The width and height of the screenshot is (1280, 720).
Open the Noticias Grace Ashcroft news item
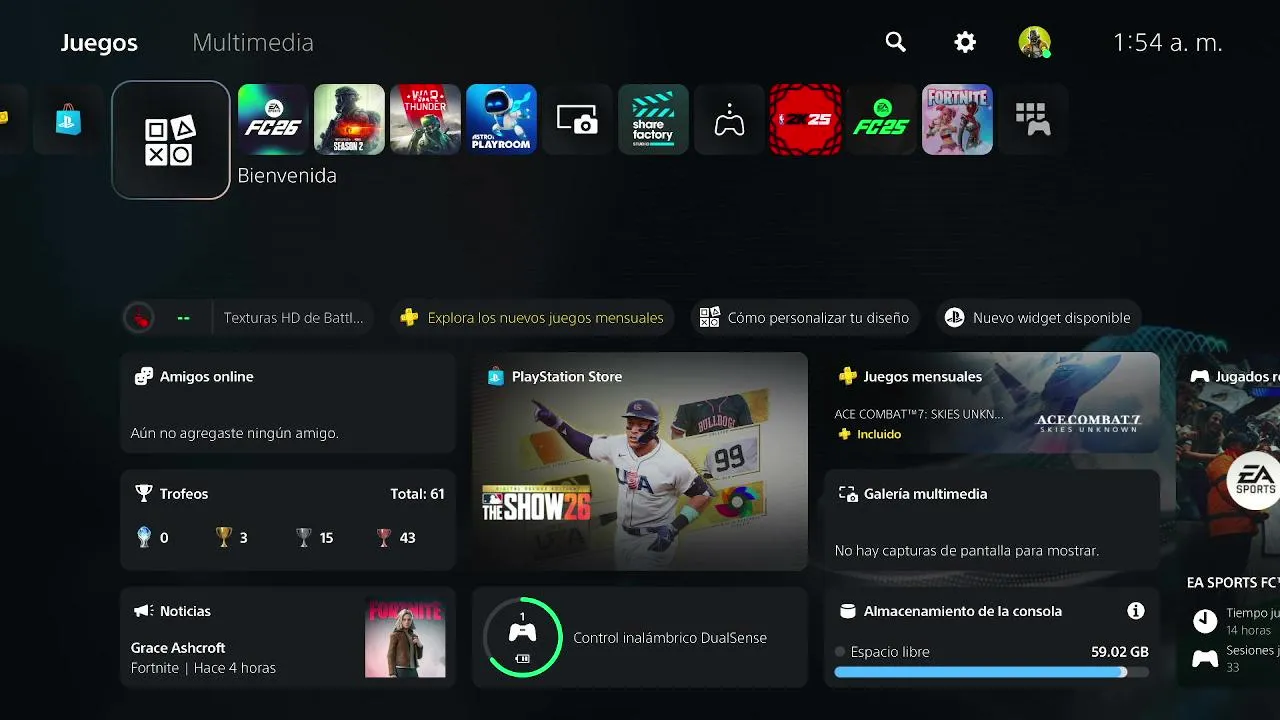(x=288, y=637)
